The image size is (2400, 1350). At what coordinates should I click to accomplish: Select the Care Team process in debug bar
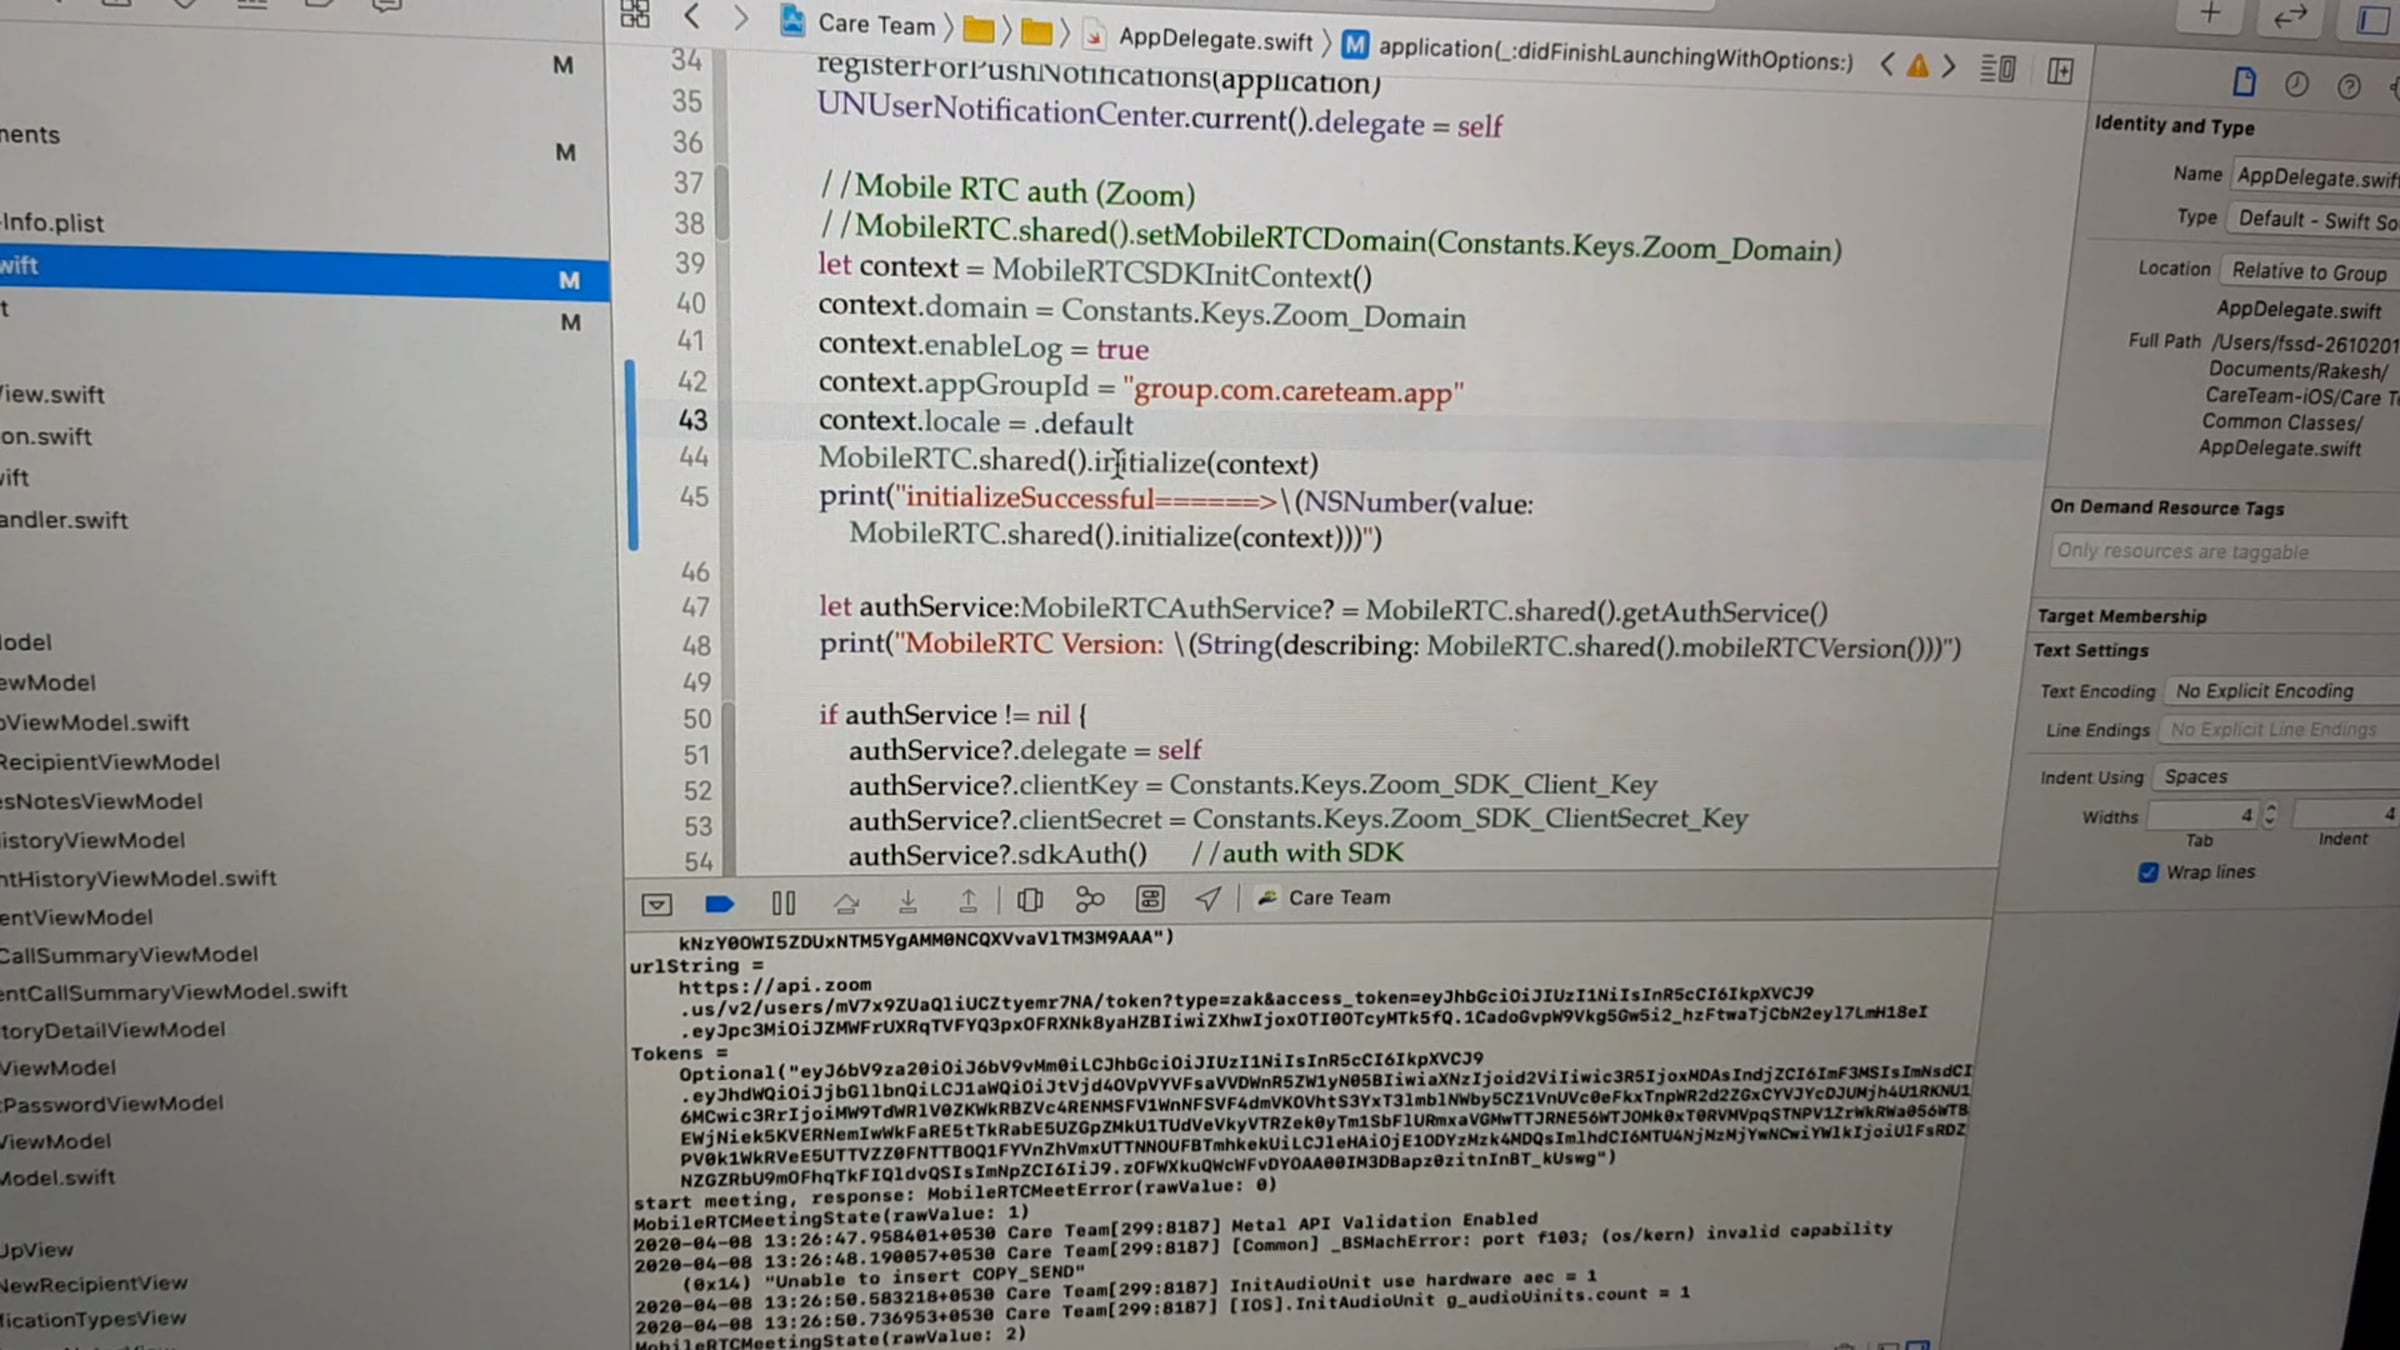coord(1324,898)
